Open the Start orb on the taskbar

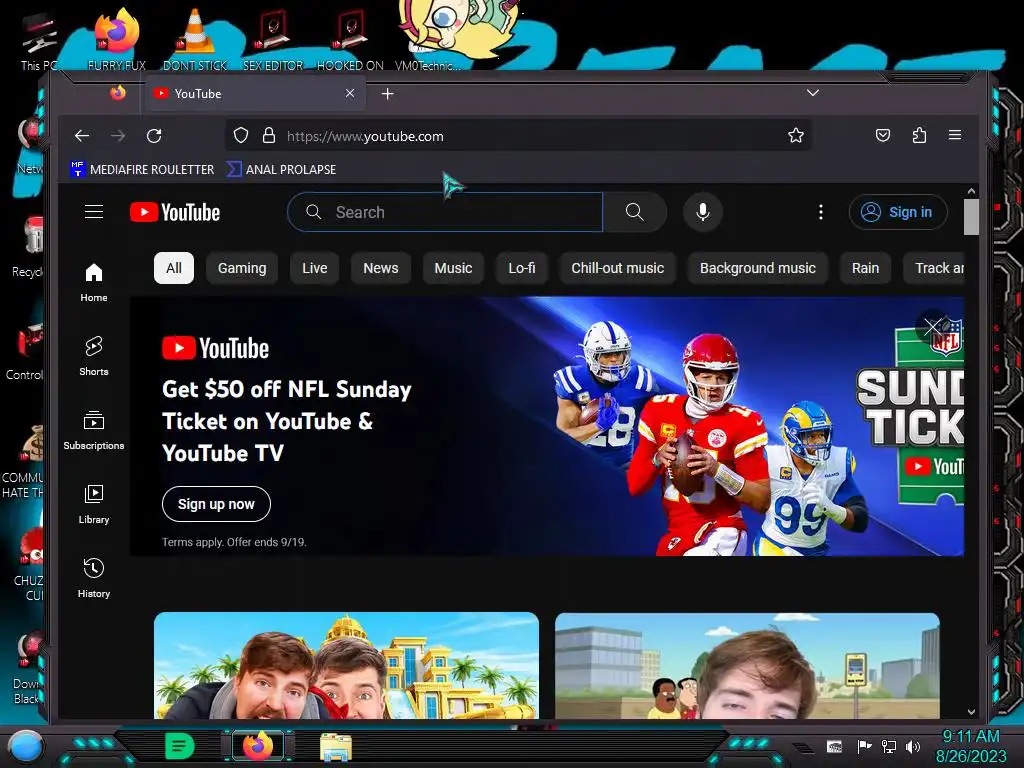coord(26,746)
